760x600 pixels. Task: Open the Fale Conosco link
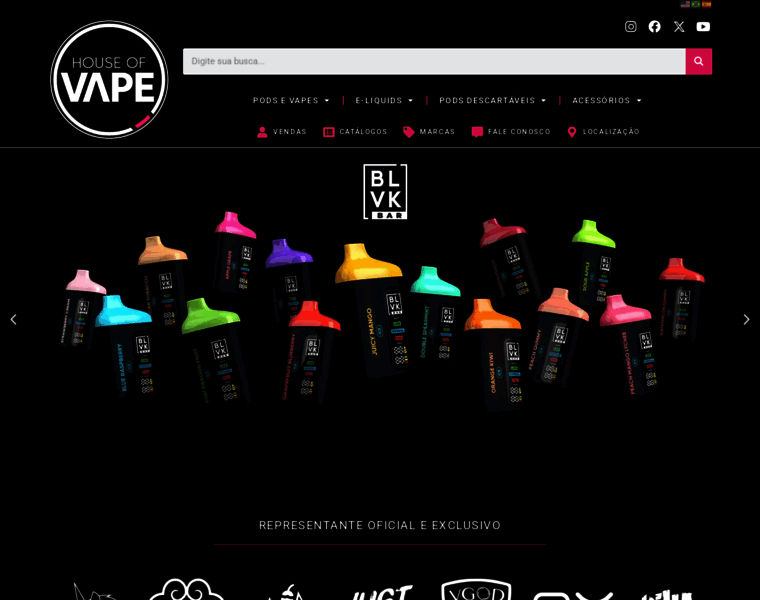click(x=519, y=132)
